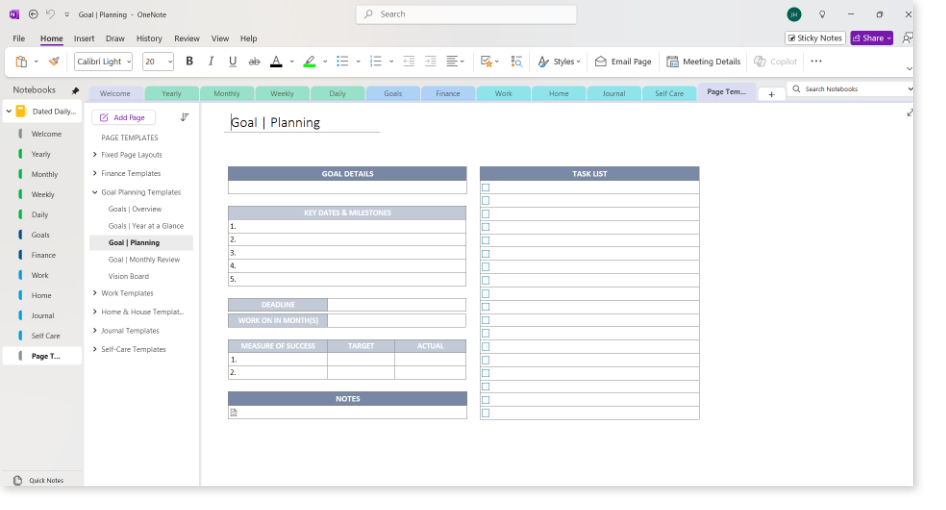Switch to the Draw tab

pyautogui.click(x=115, y=38)
